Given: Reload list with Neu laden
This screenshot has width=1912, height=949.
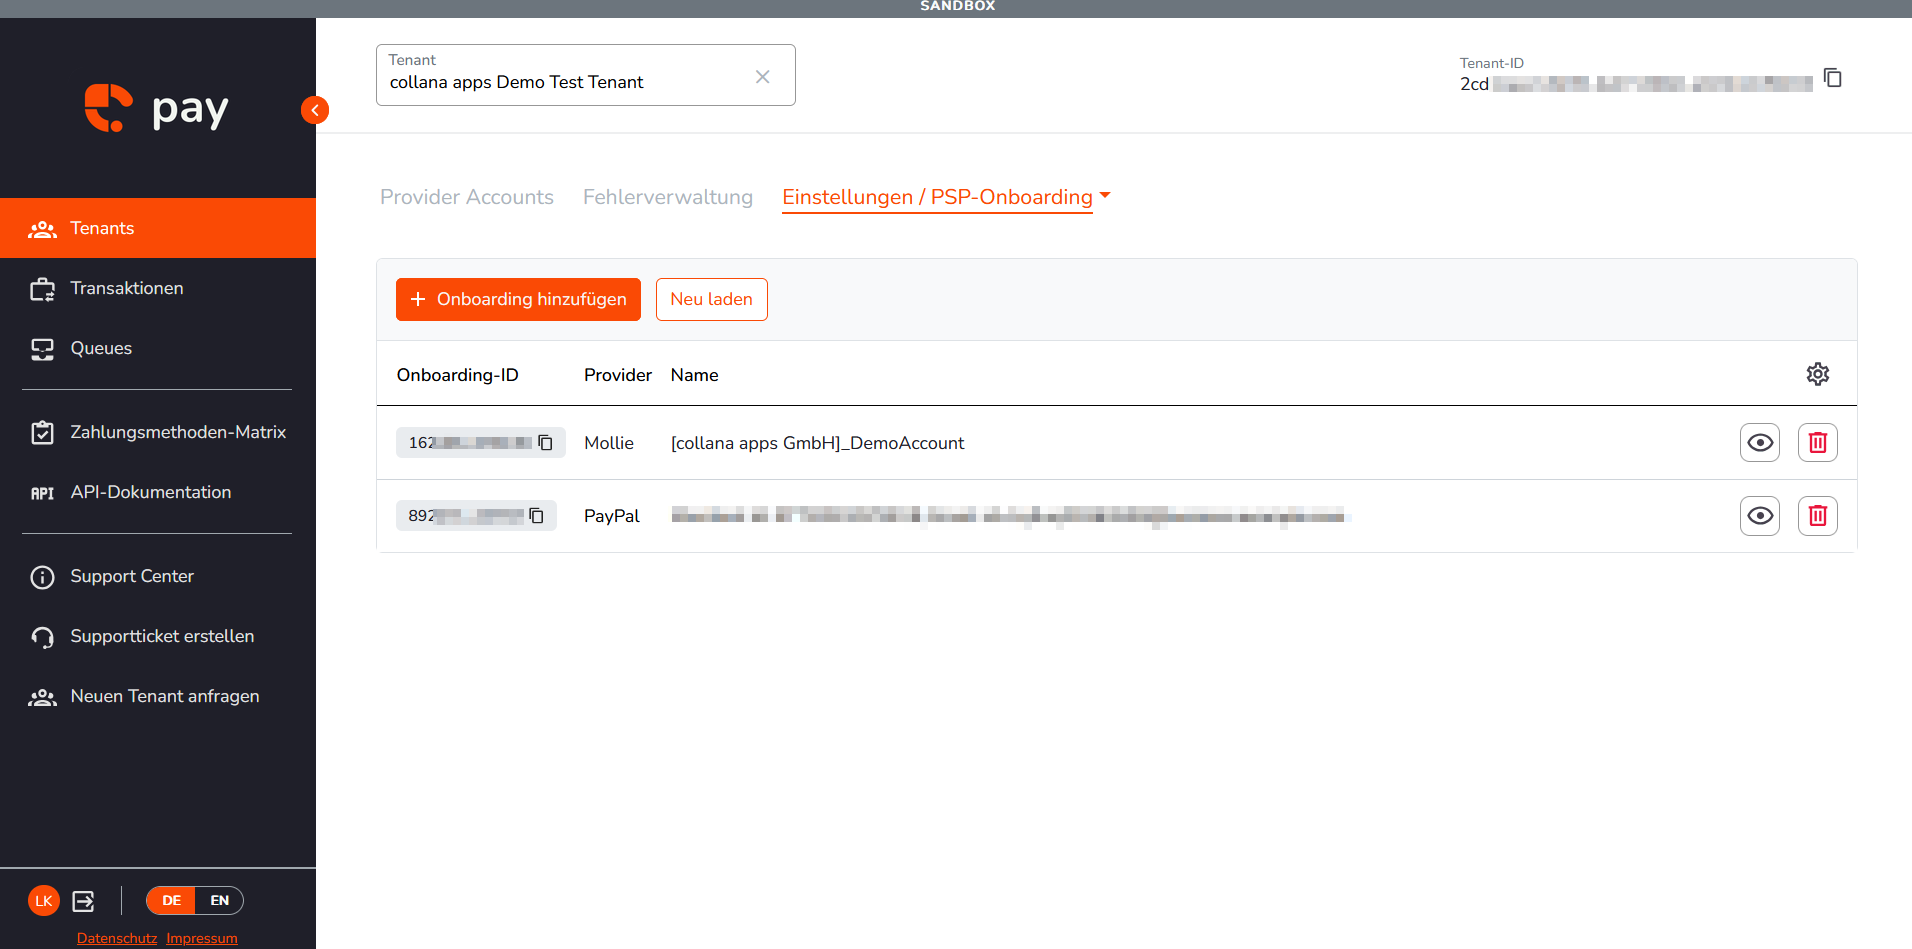Looking at the screenshot, I should point(711,300).
